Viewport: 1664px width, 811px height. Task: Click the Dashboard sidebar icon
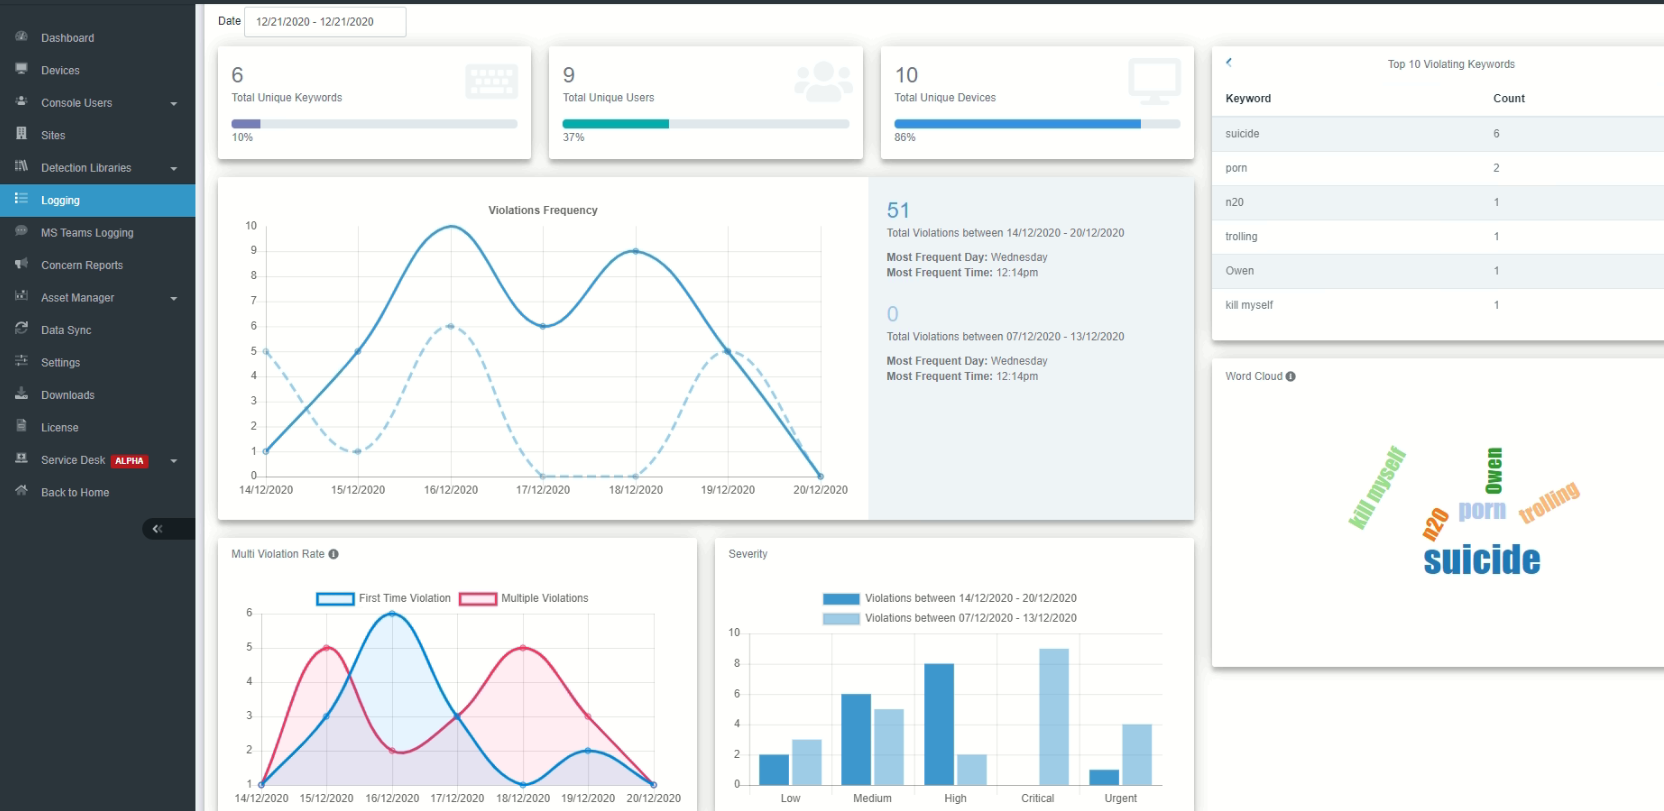pyautogui.click(x=21, y=36)
